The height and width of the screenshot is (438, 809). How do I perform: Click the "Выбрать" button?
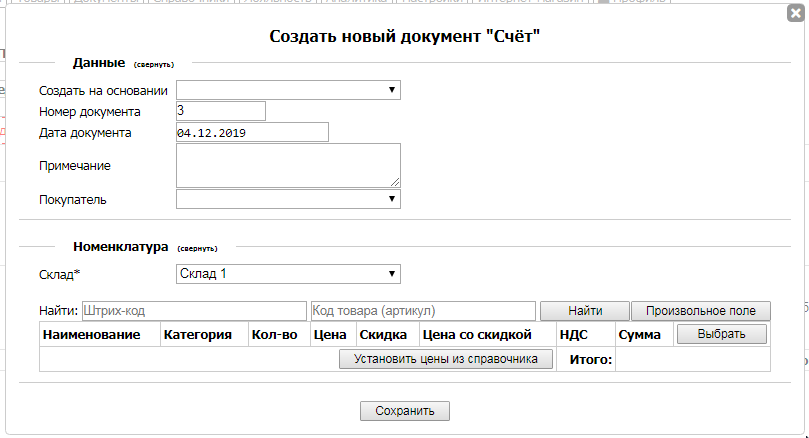[721, 334]
